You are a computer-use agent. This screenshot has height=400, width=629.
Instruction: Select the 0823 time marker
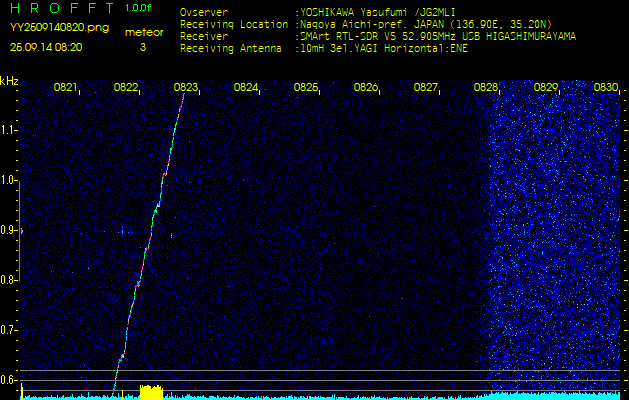(x=186, y=88)
